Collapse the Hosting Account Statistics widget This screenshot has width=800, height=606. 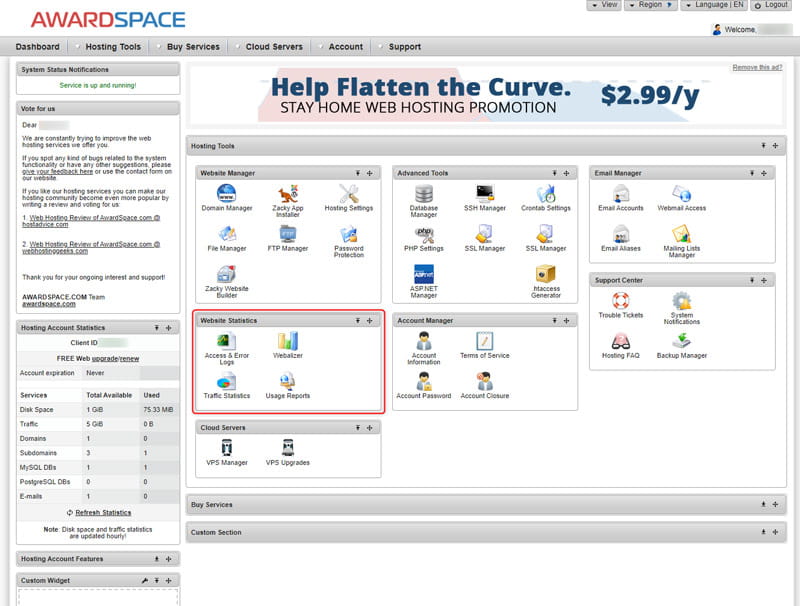156,328
